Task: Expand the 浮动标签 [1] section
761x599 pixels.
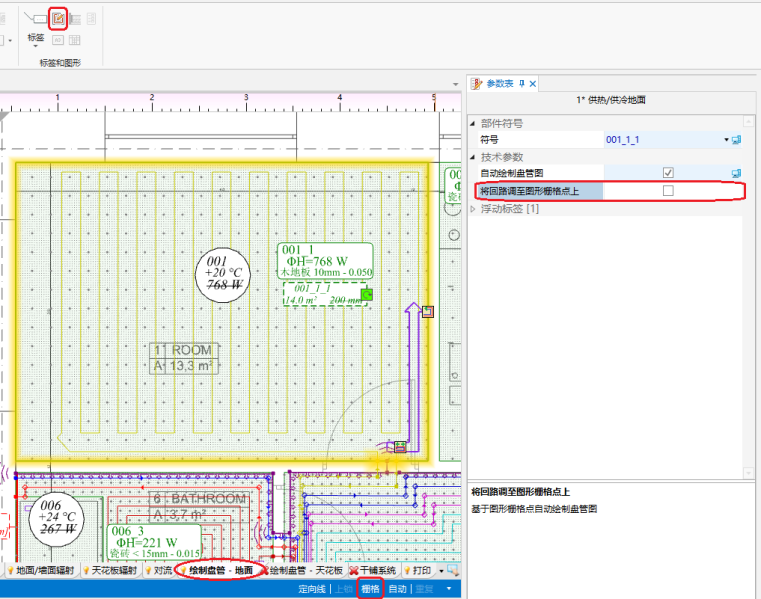Action: 473,209
